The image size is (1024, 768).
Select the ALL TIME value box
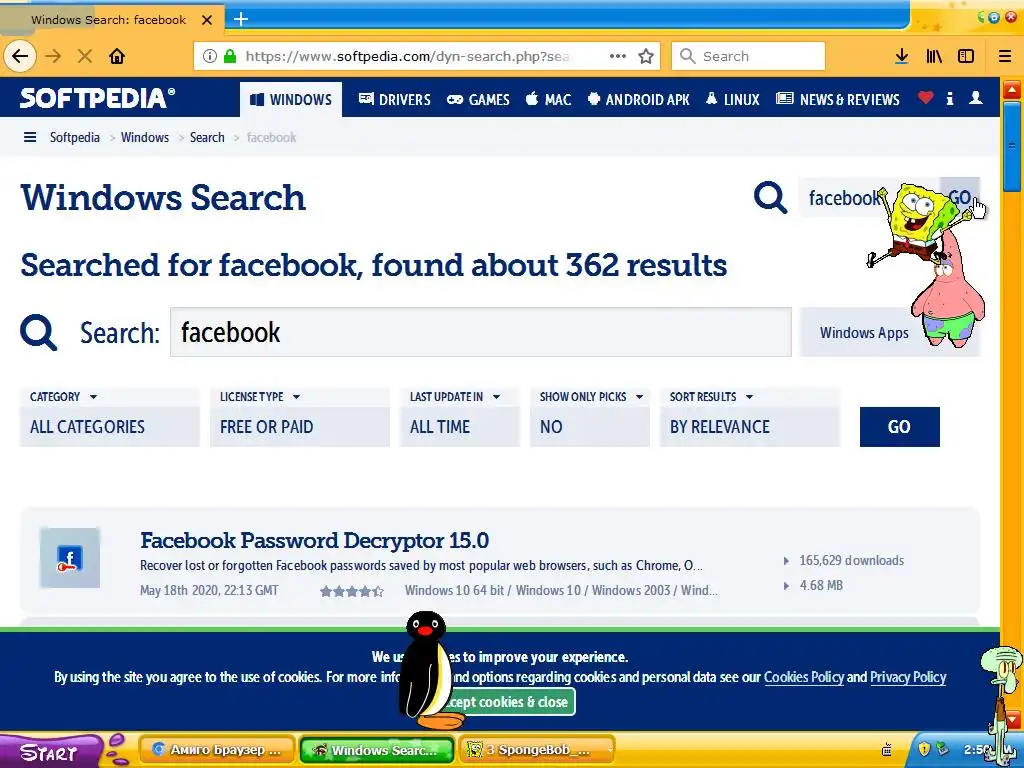[460, 426]
